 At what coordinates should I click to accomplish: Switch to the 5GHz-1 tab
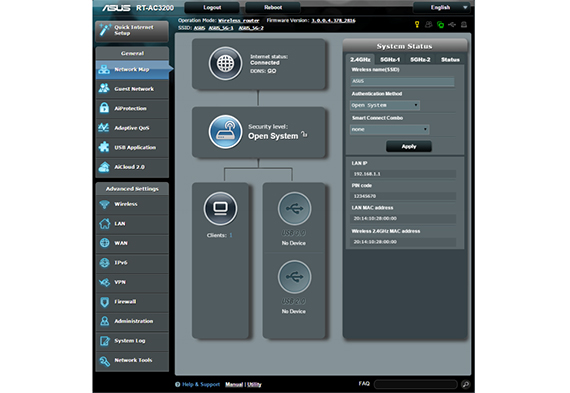(390, 59)
